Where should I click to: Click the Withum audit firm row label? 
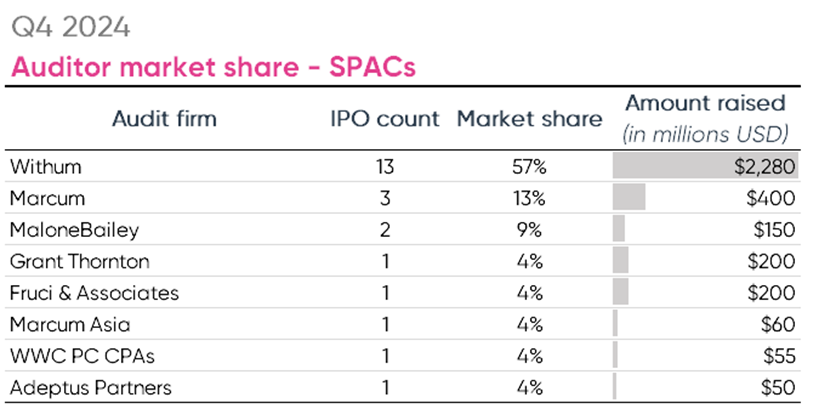point(46,167)
